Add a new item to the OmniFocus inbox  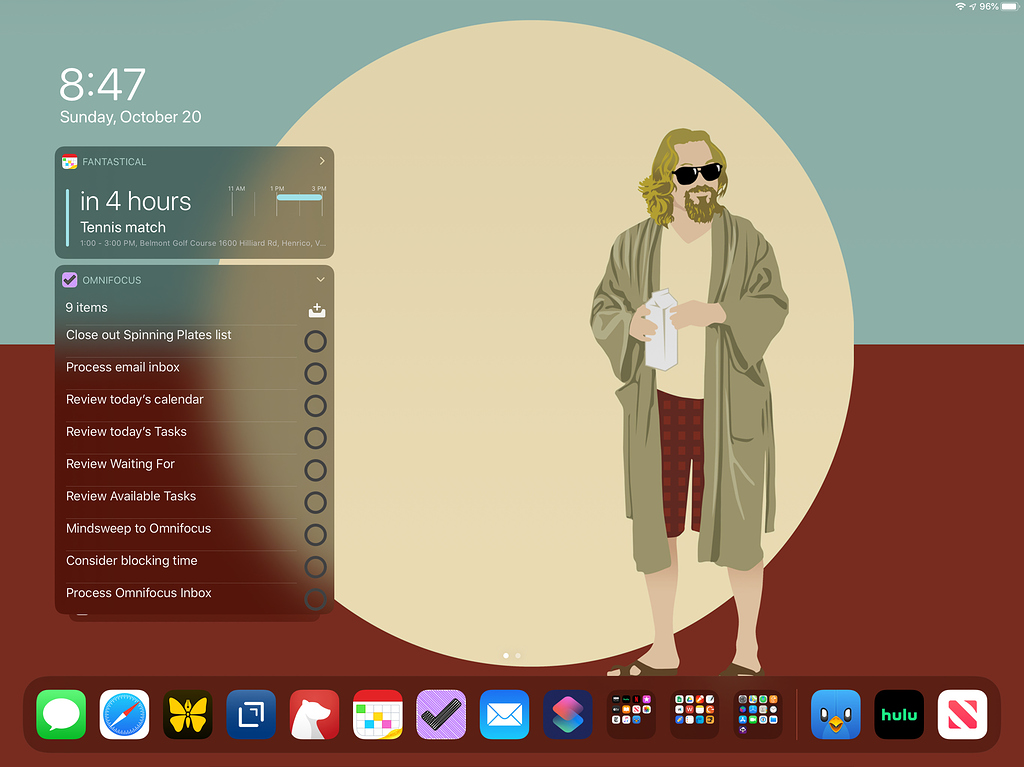(317, 310)
